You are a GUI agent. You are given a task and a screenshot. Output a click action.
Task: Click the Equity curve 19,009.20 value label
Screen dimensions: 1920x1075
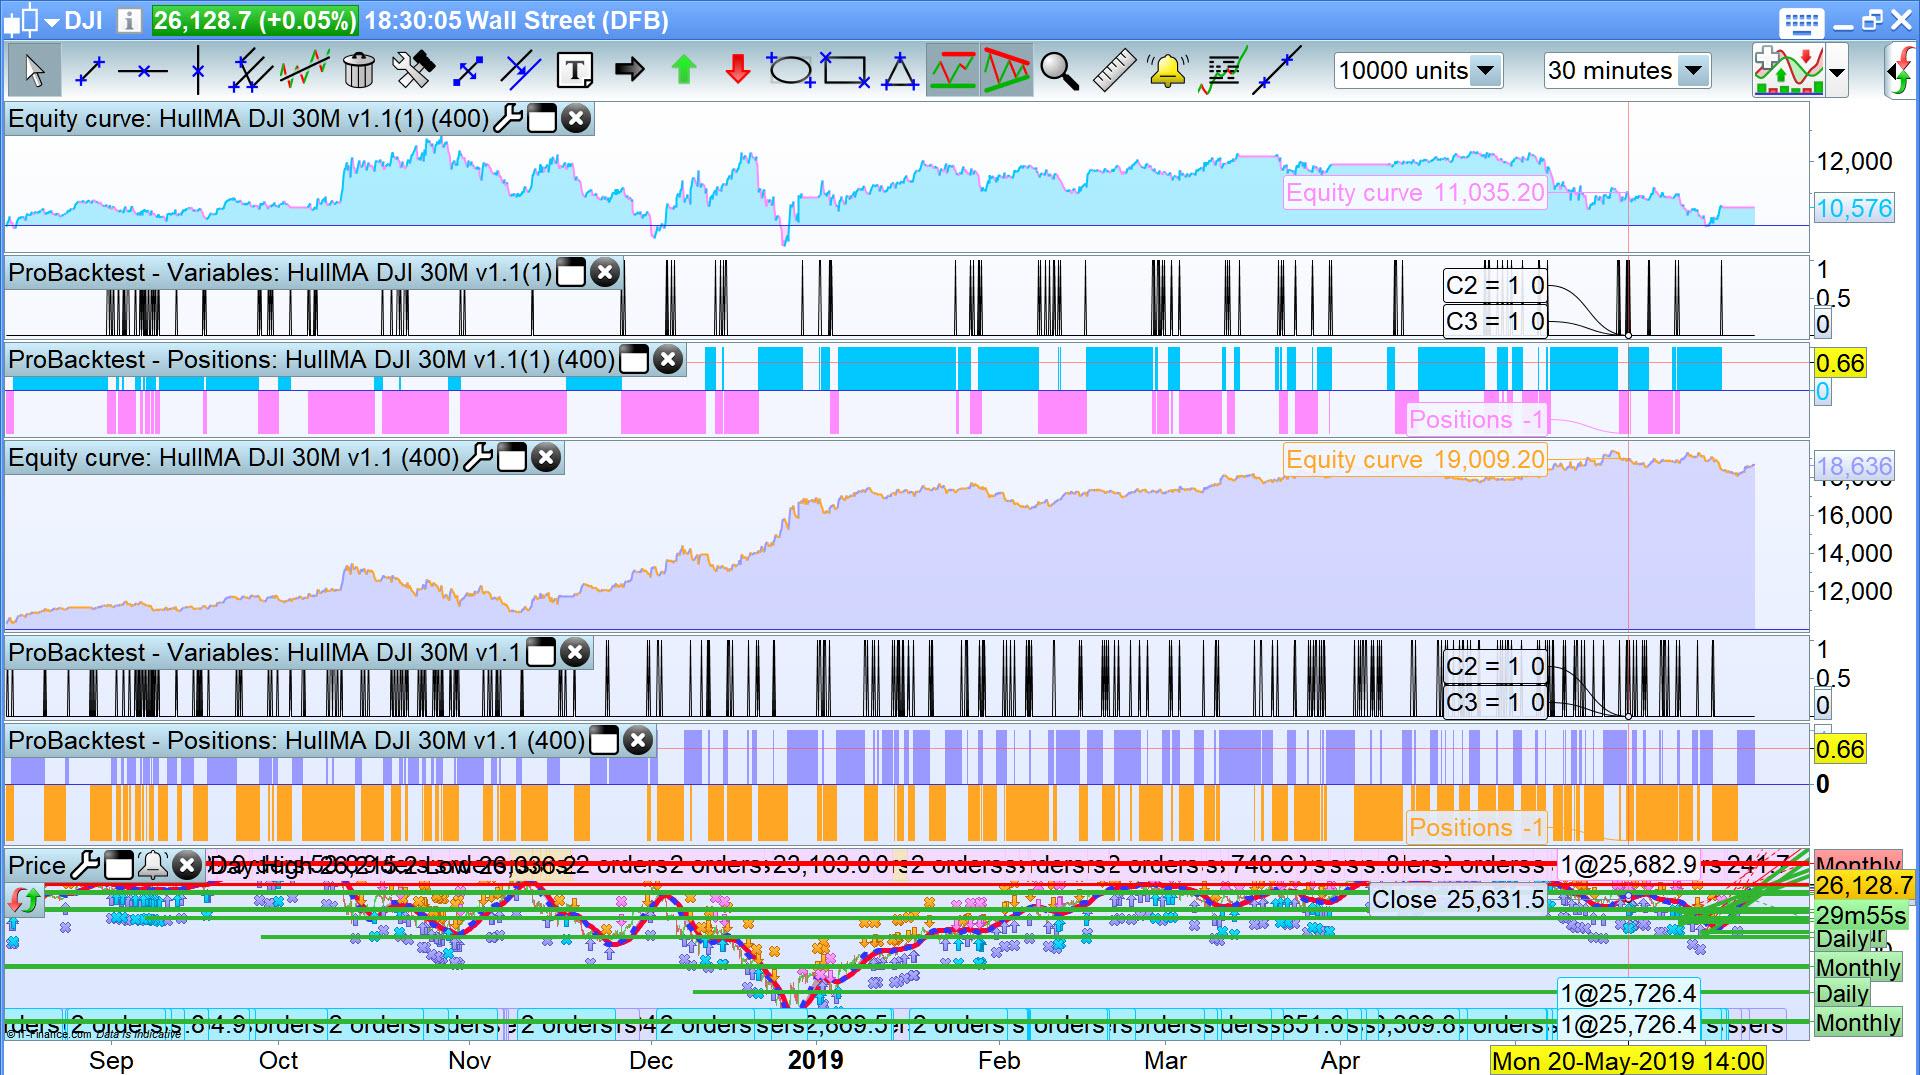[1415, 460]
